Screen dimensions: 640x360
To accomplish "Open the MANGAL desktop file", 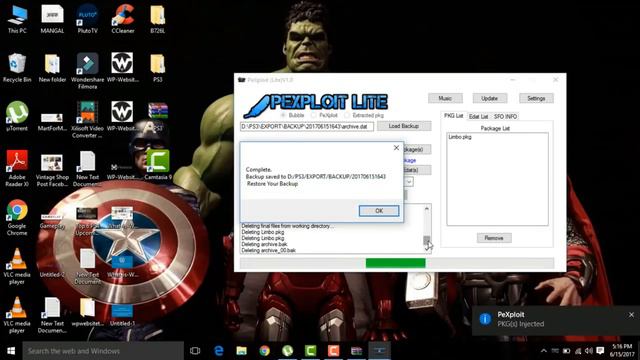I will [x=52, y=19].
